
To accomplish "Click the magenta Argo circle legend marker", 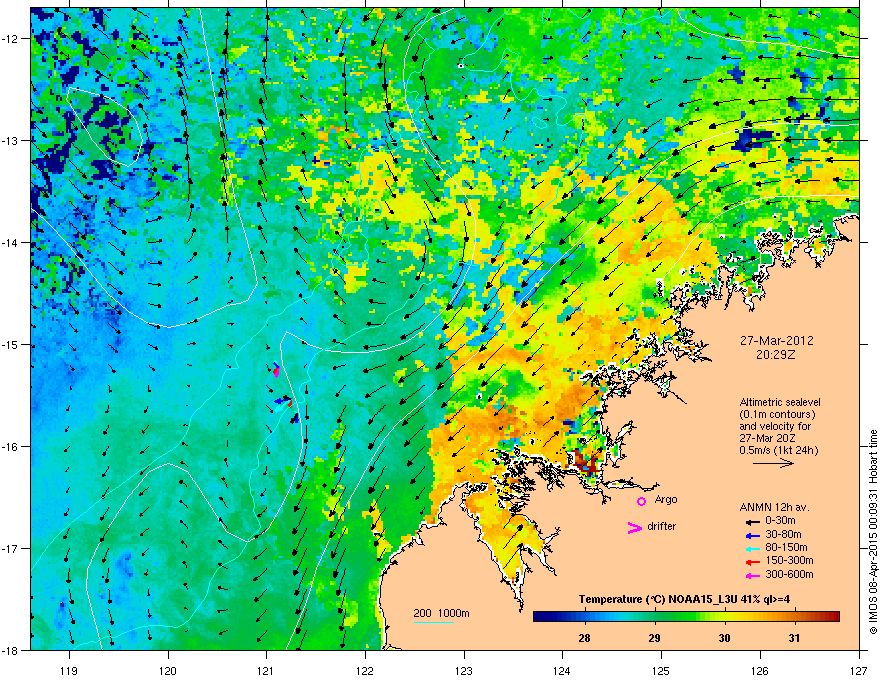I will (641, 501).
